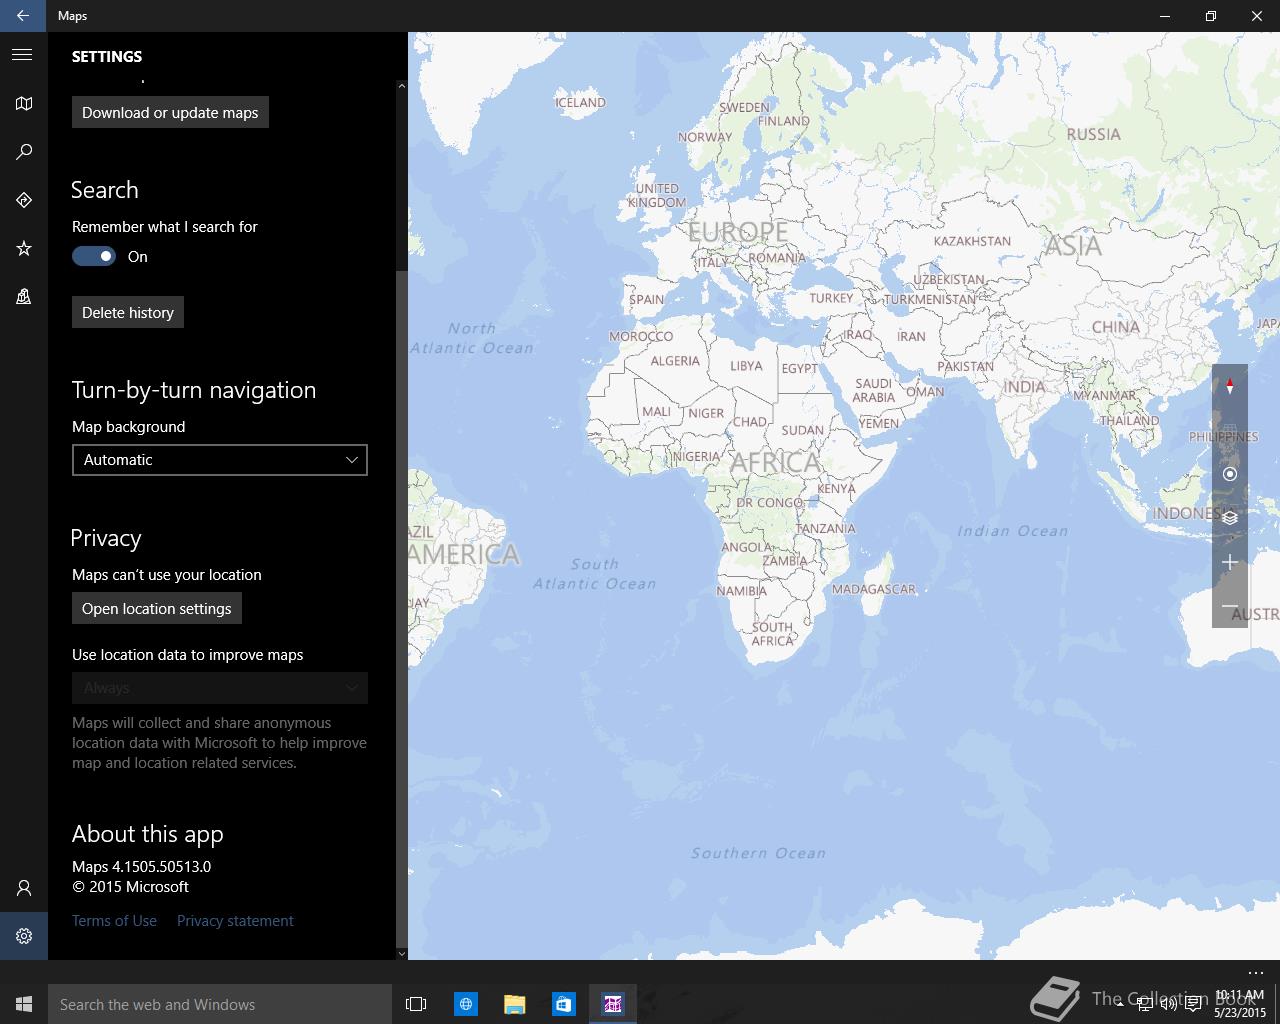The height and width of the screenshot is (1024, 1280).
Task: Open the Windows Start button
Action: (24, 1004)
